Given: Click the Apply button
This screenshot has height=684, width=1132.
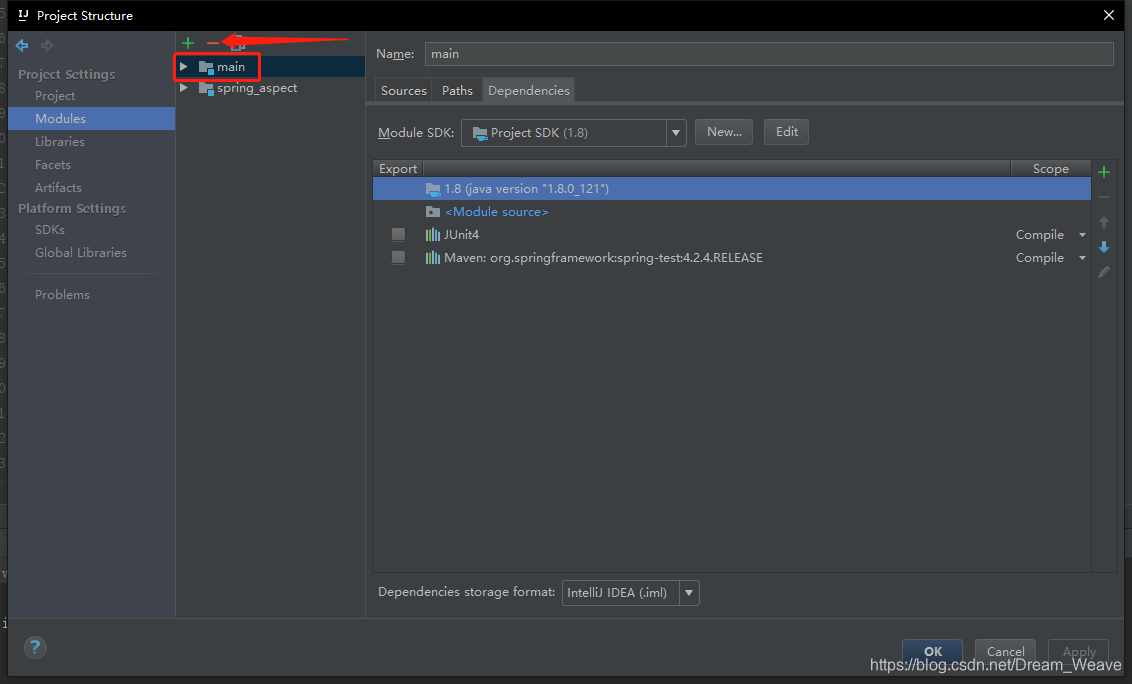Looking at the screenshot, I should pyautogui.click(x=1079, y=651).
